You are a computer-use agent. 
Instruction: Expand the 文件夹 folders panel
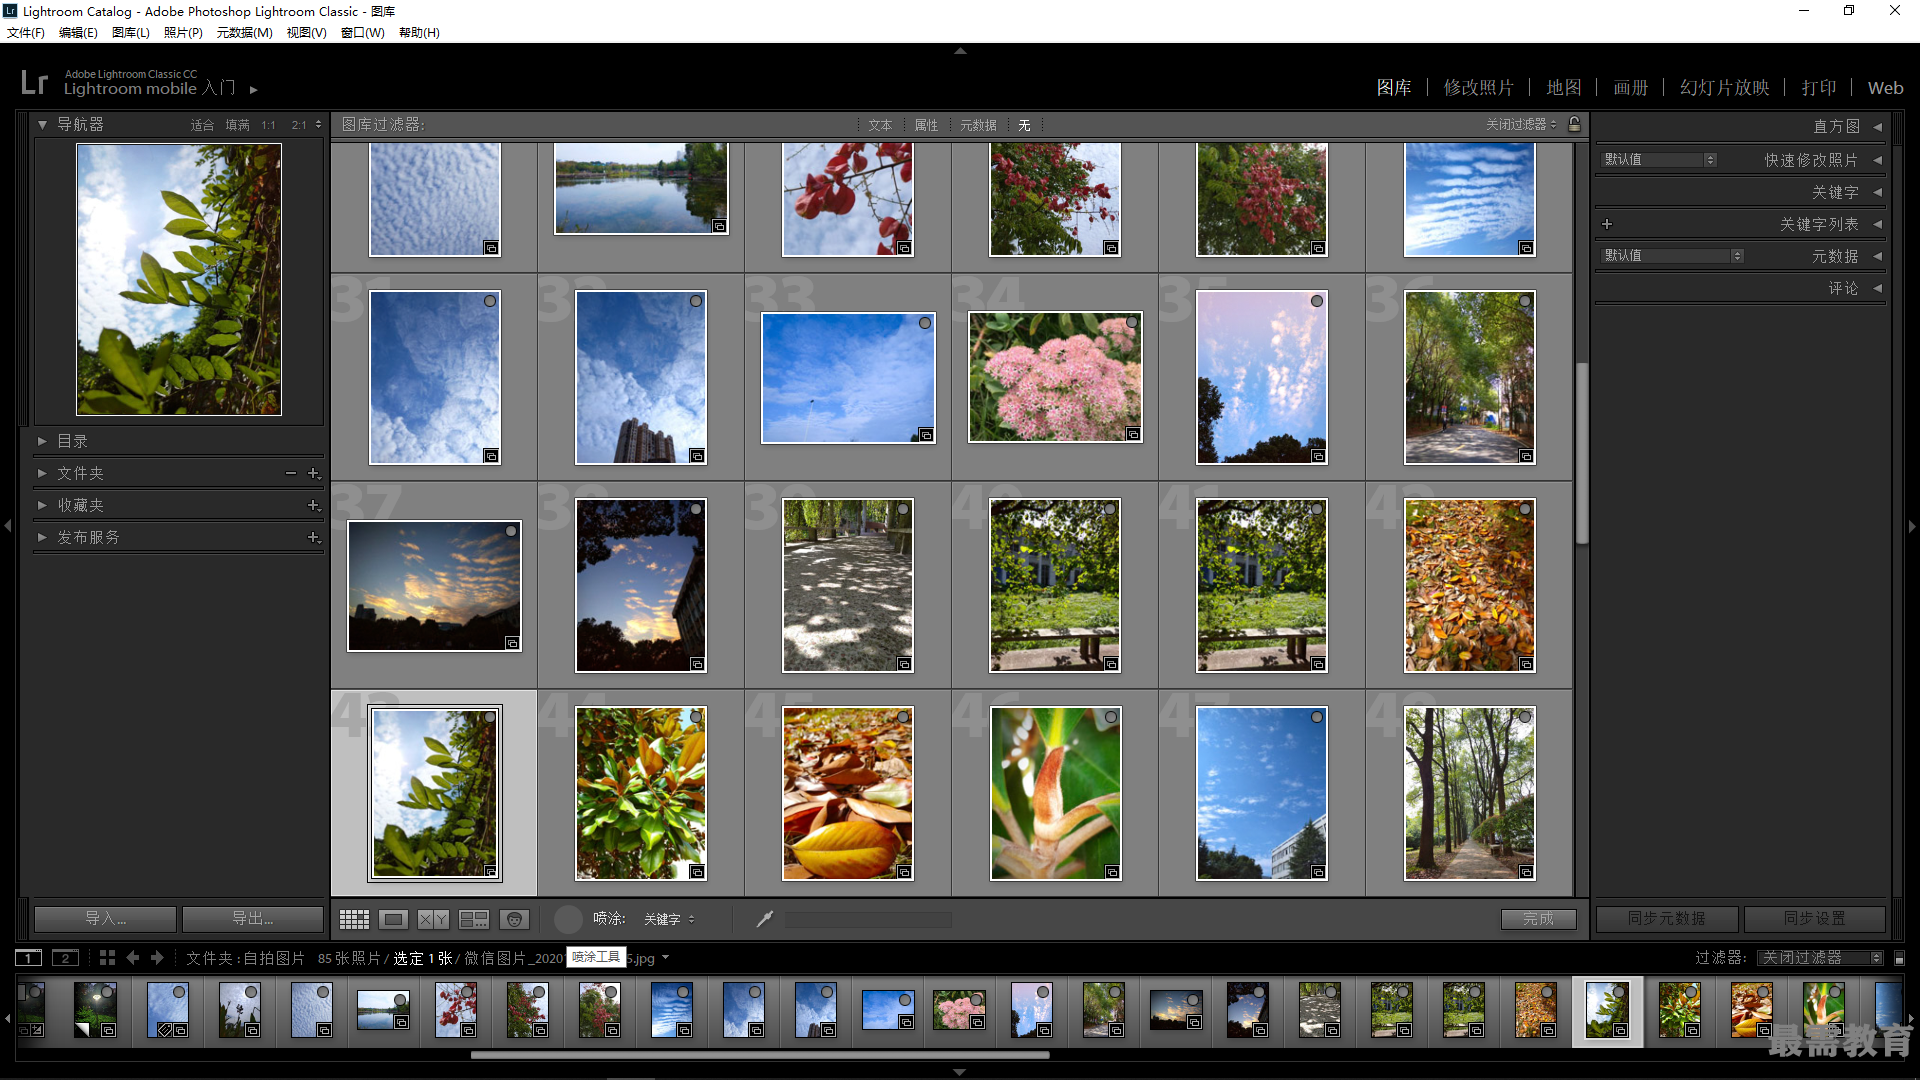point(42,473)
